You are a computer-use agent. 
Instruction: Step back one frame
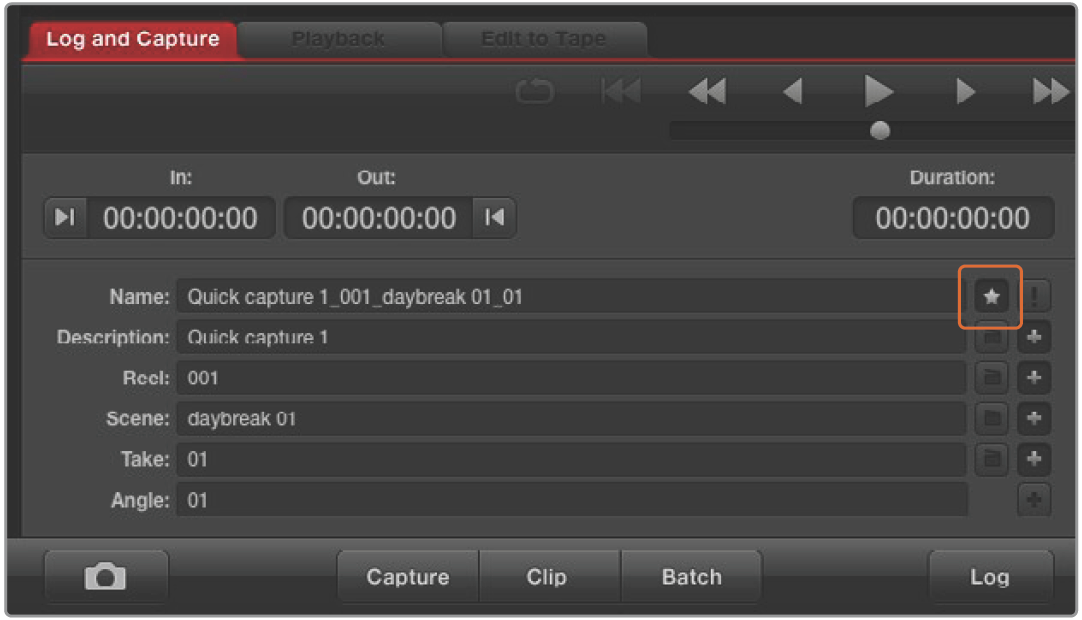coord(792,92)
